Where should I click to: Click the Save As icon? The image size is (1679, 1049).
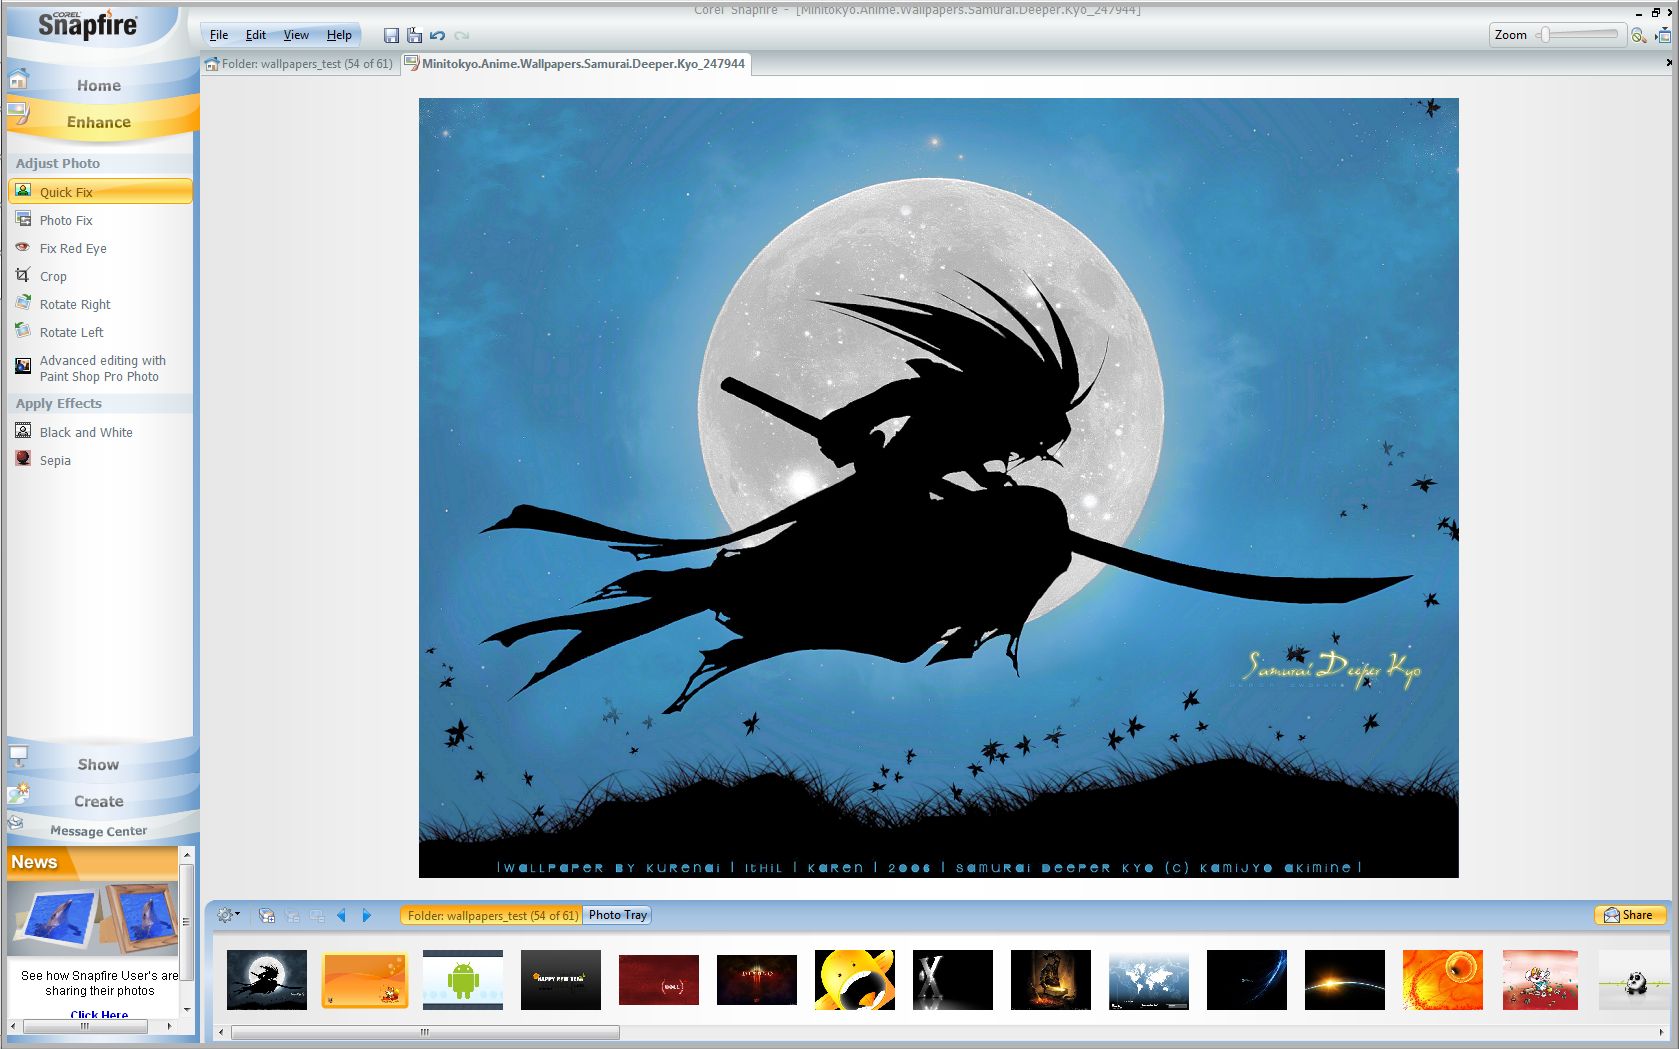pyautogui.click(x=414, y=35)
